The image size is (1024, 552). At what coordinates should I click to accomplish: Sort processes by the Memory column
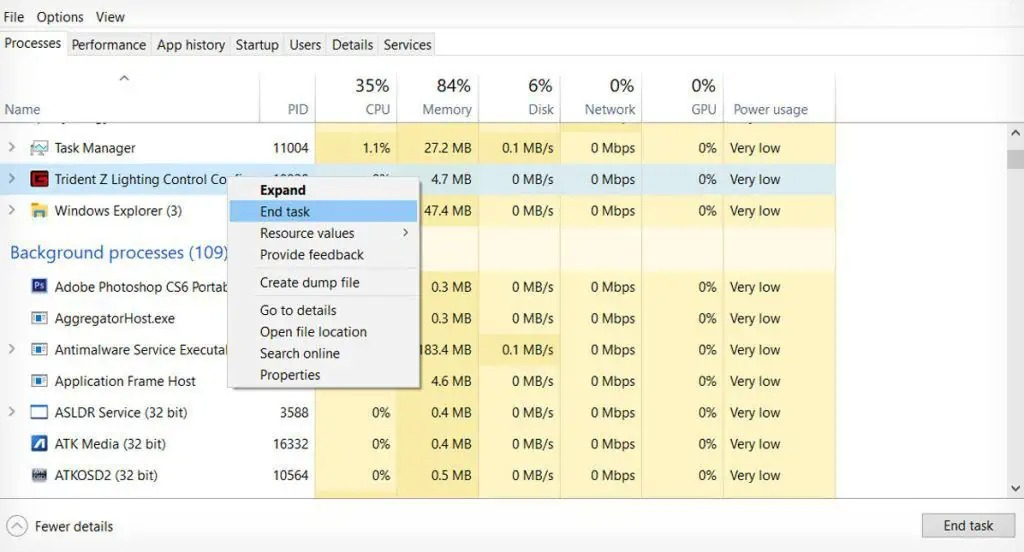pyautogui.click(x=446, y=98)
